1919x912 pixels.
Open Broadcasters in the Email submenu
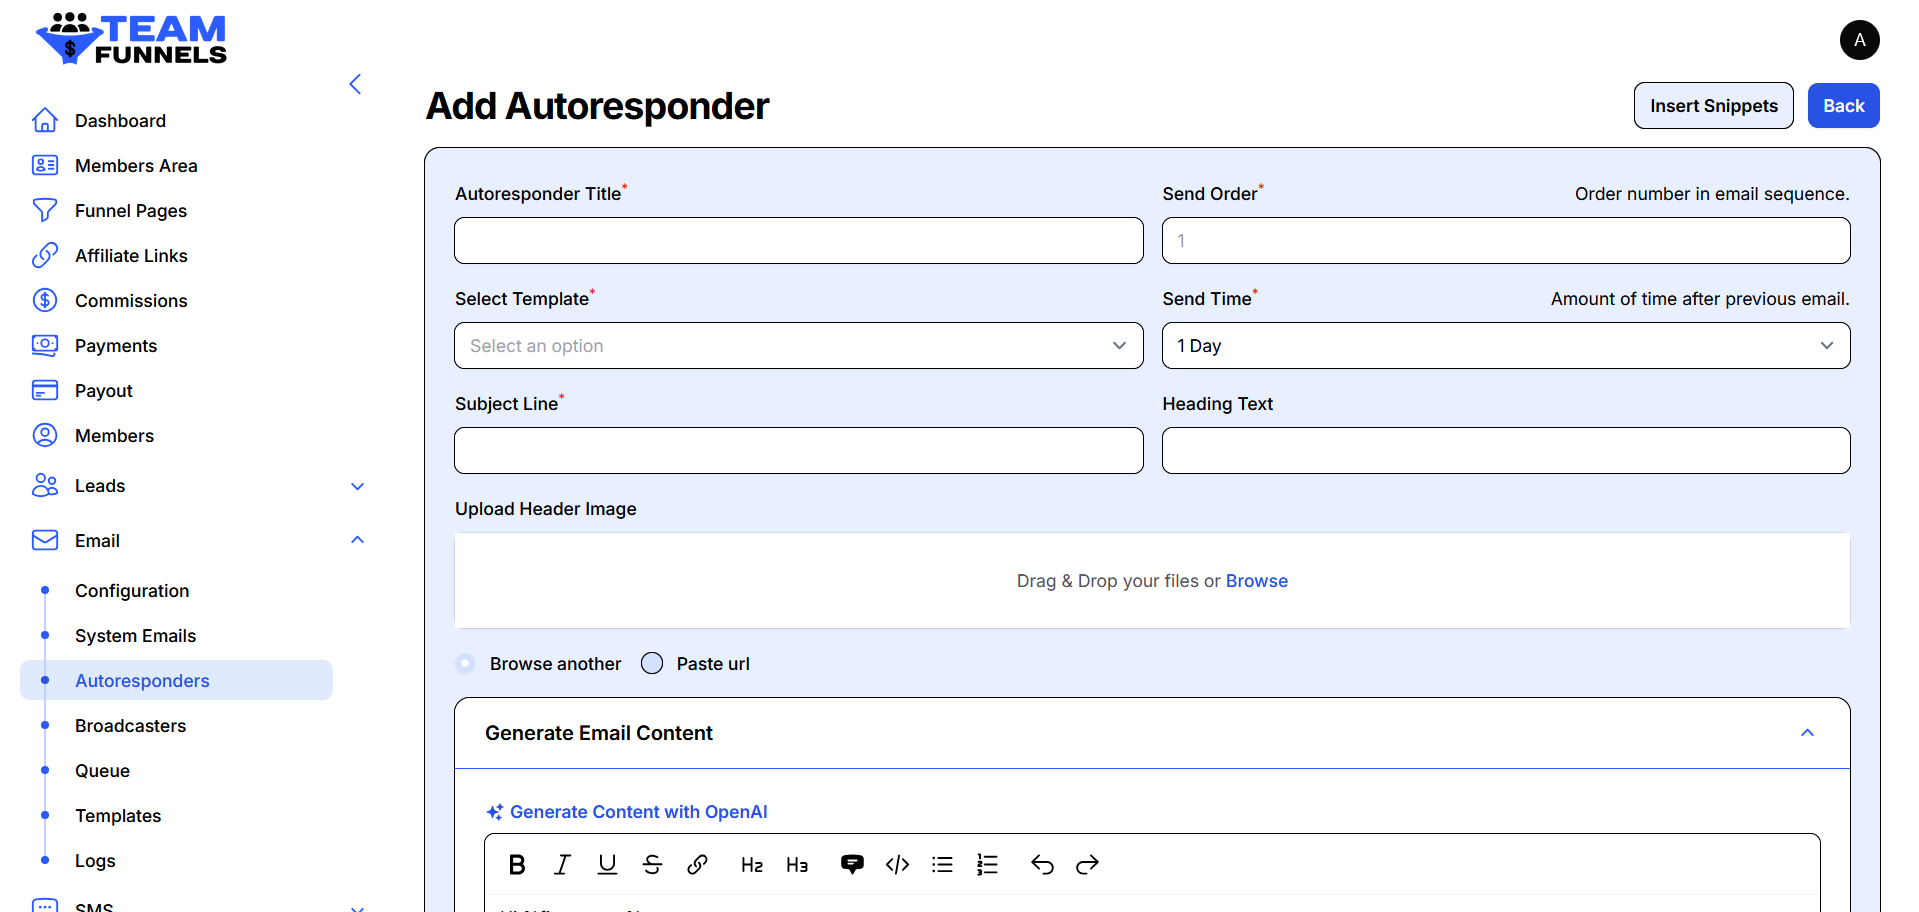click(131, 726)
